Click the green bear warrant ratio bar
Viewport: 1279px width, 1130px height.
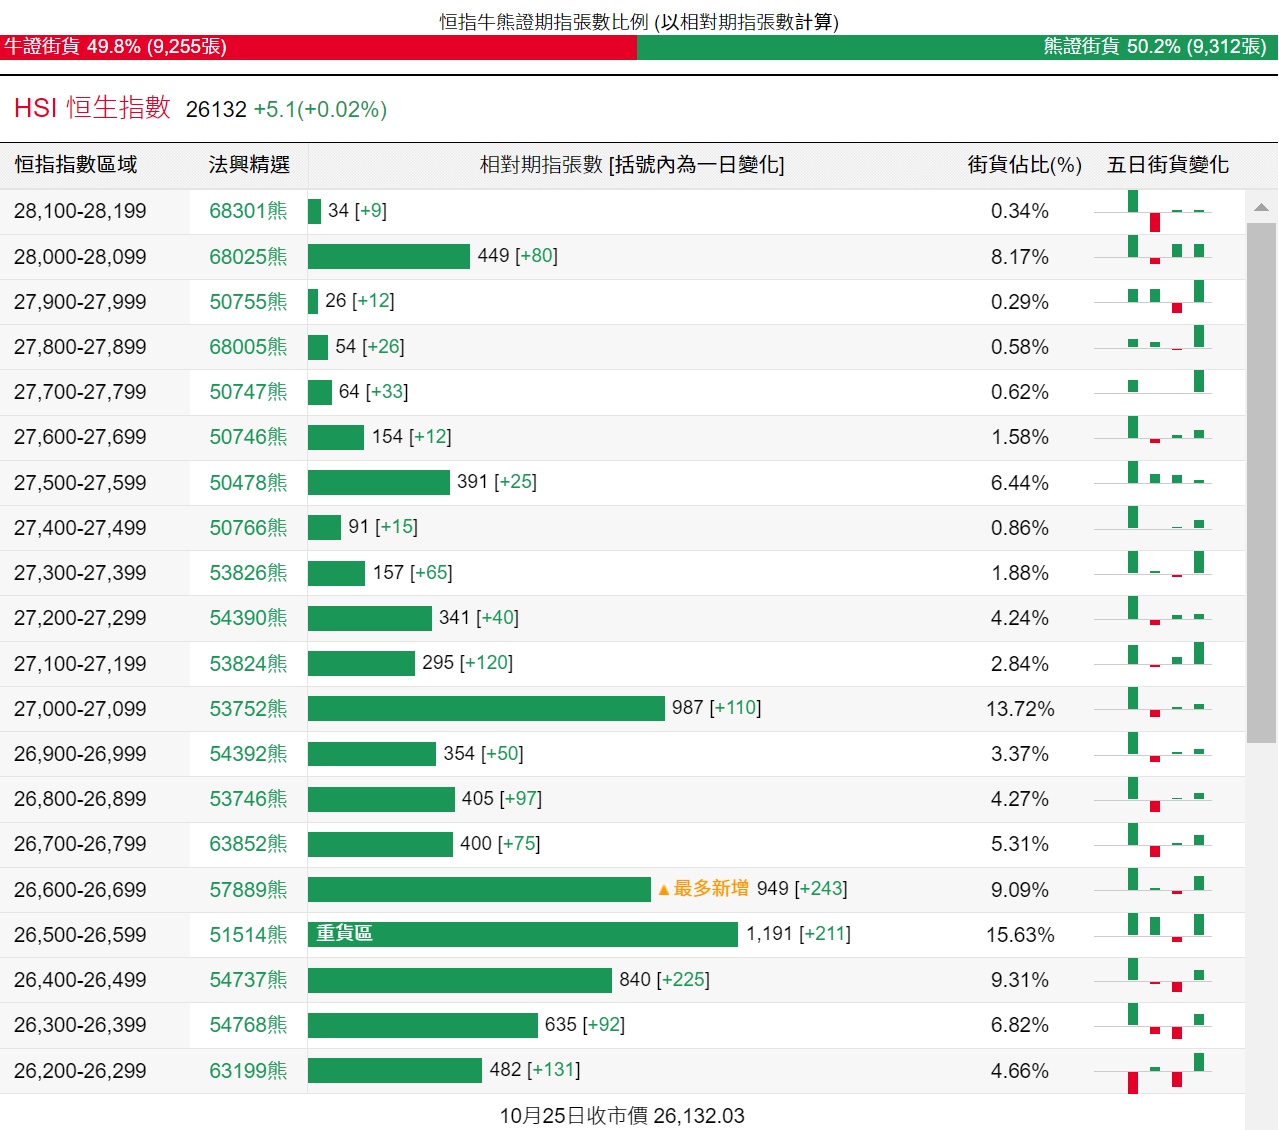tap(957, 47)
